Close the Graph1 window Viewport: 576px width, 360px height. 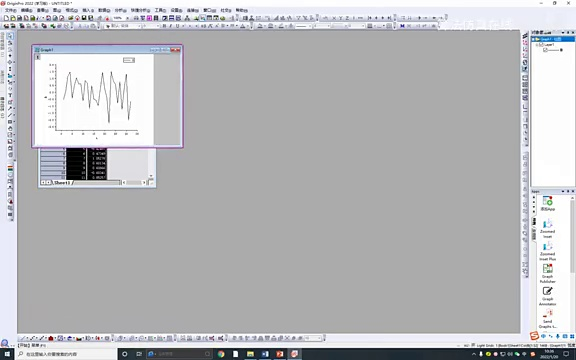tap(176, 50)
